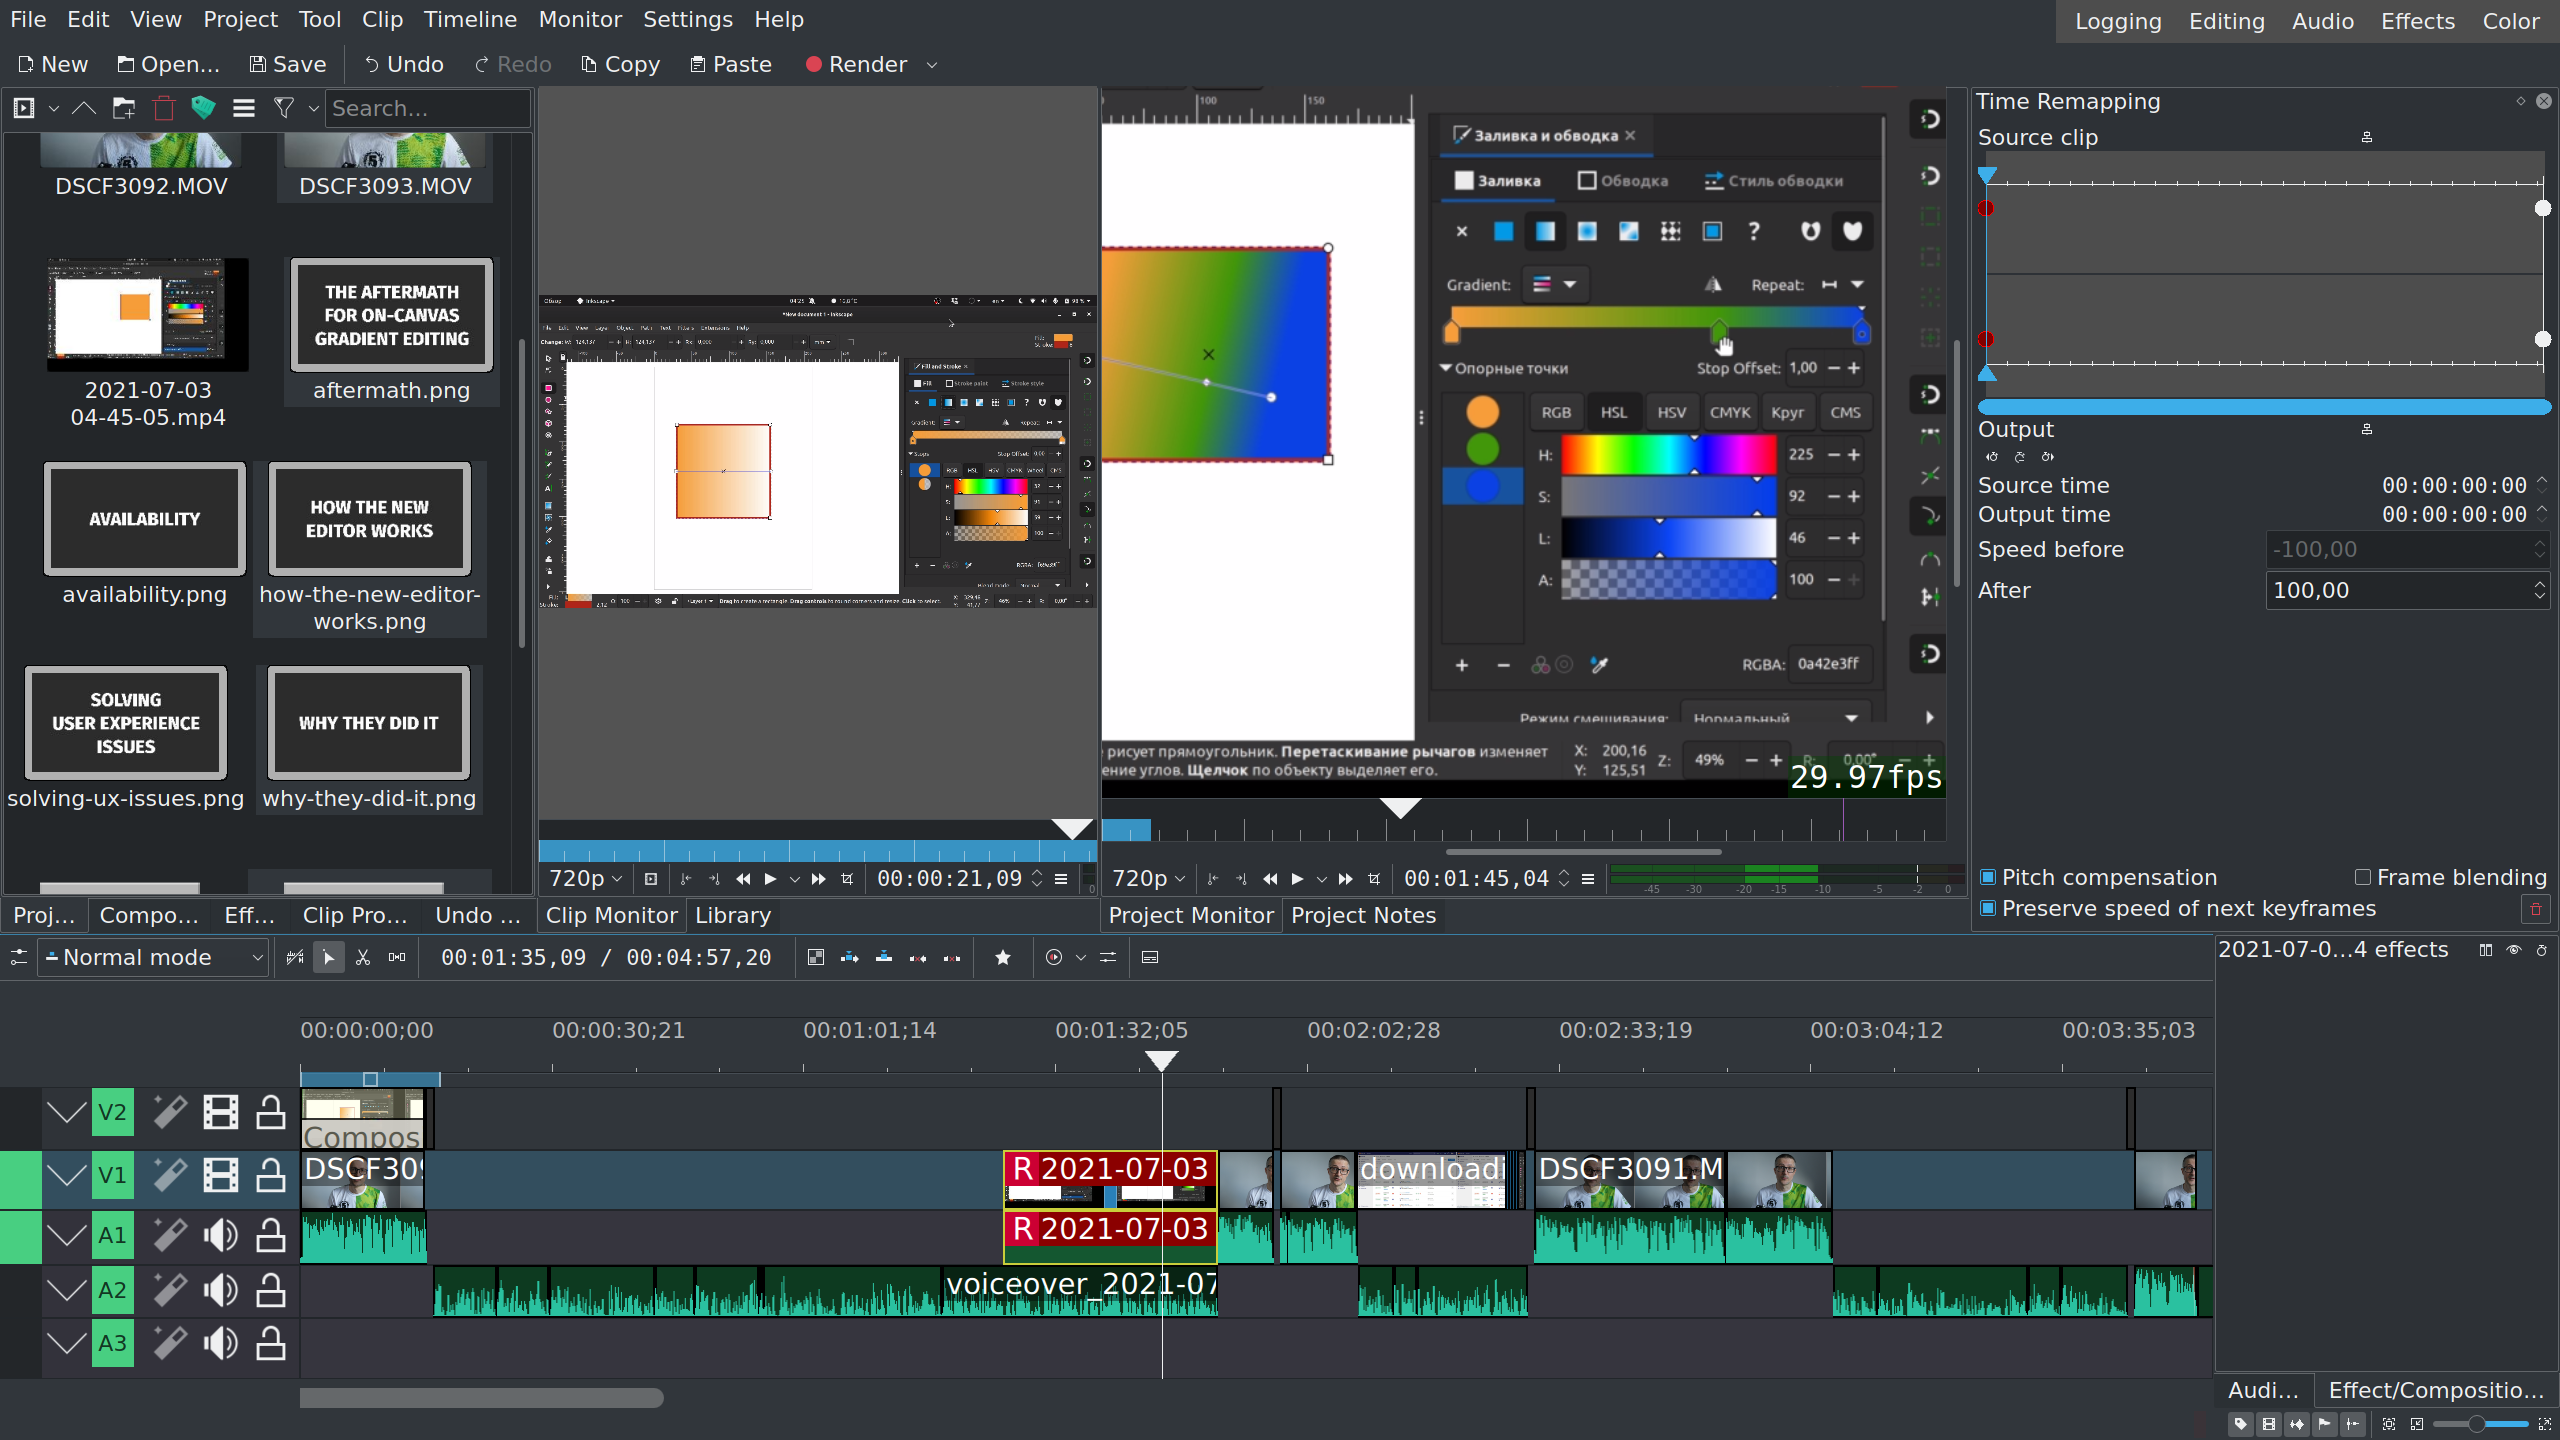The width and height of the screenshot is (2560, 1440).
Task: Open project monitor 720p resolution dropdown
Action: pos(1149,879)
